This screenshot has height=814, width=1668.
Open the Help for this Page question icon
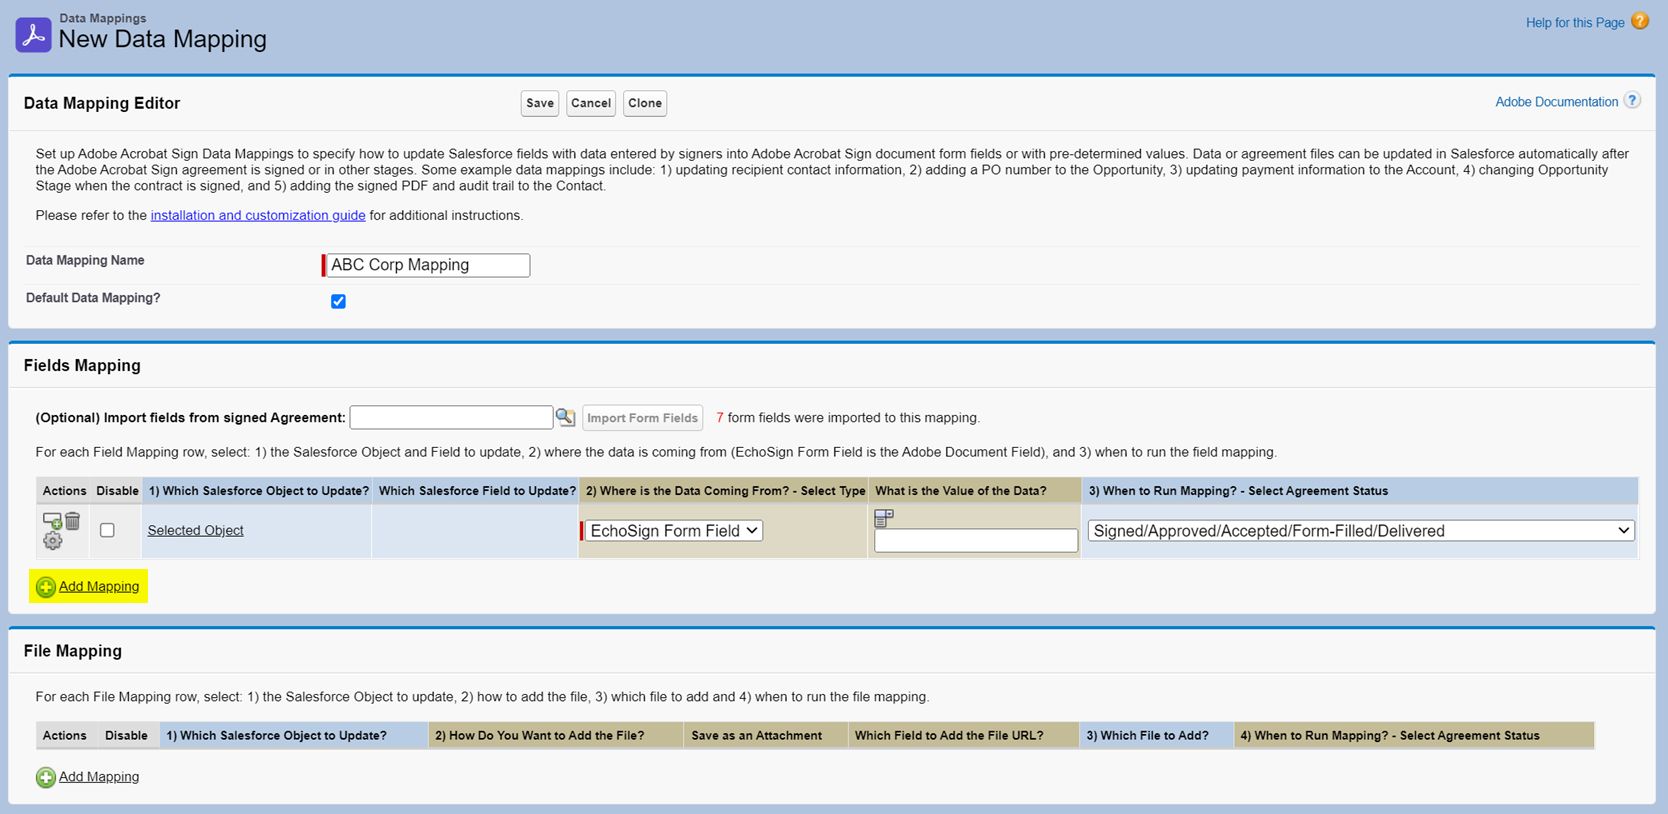coord(1640,21)
